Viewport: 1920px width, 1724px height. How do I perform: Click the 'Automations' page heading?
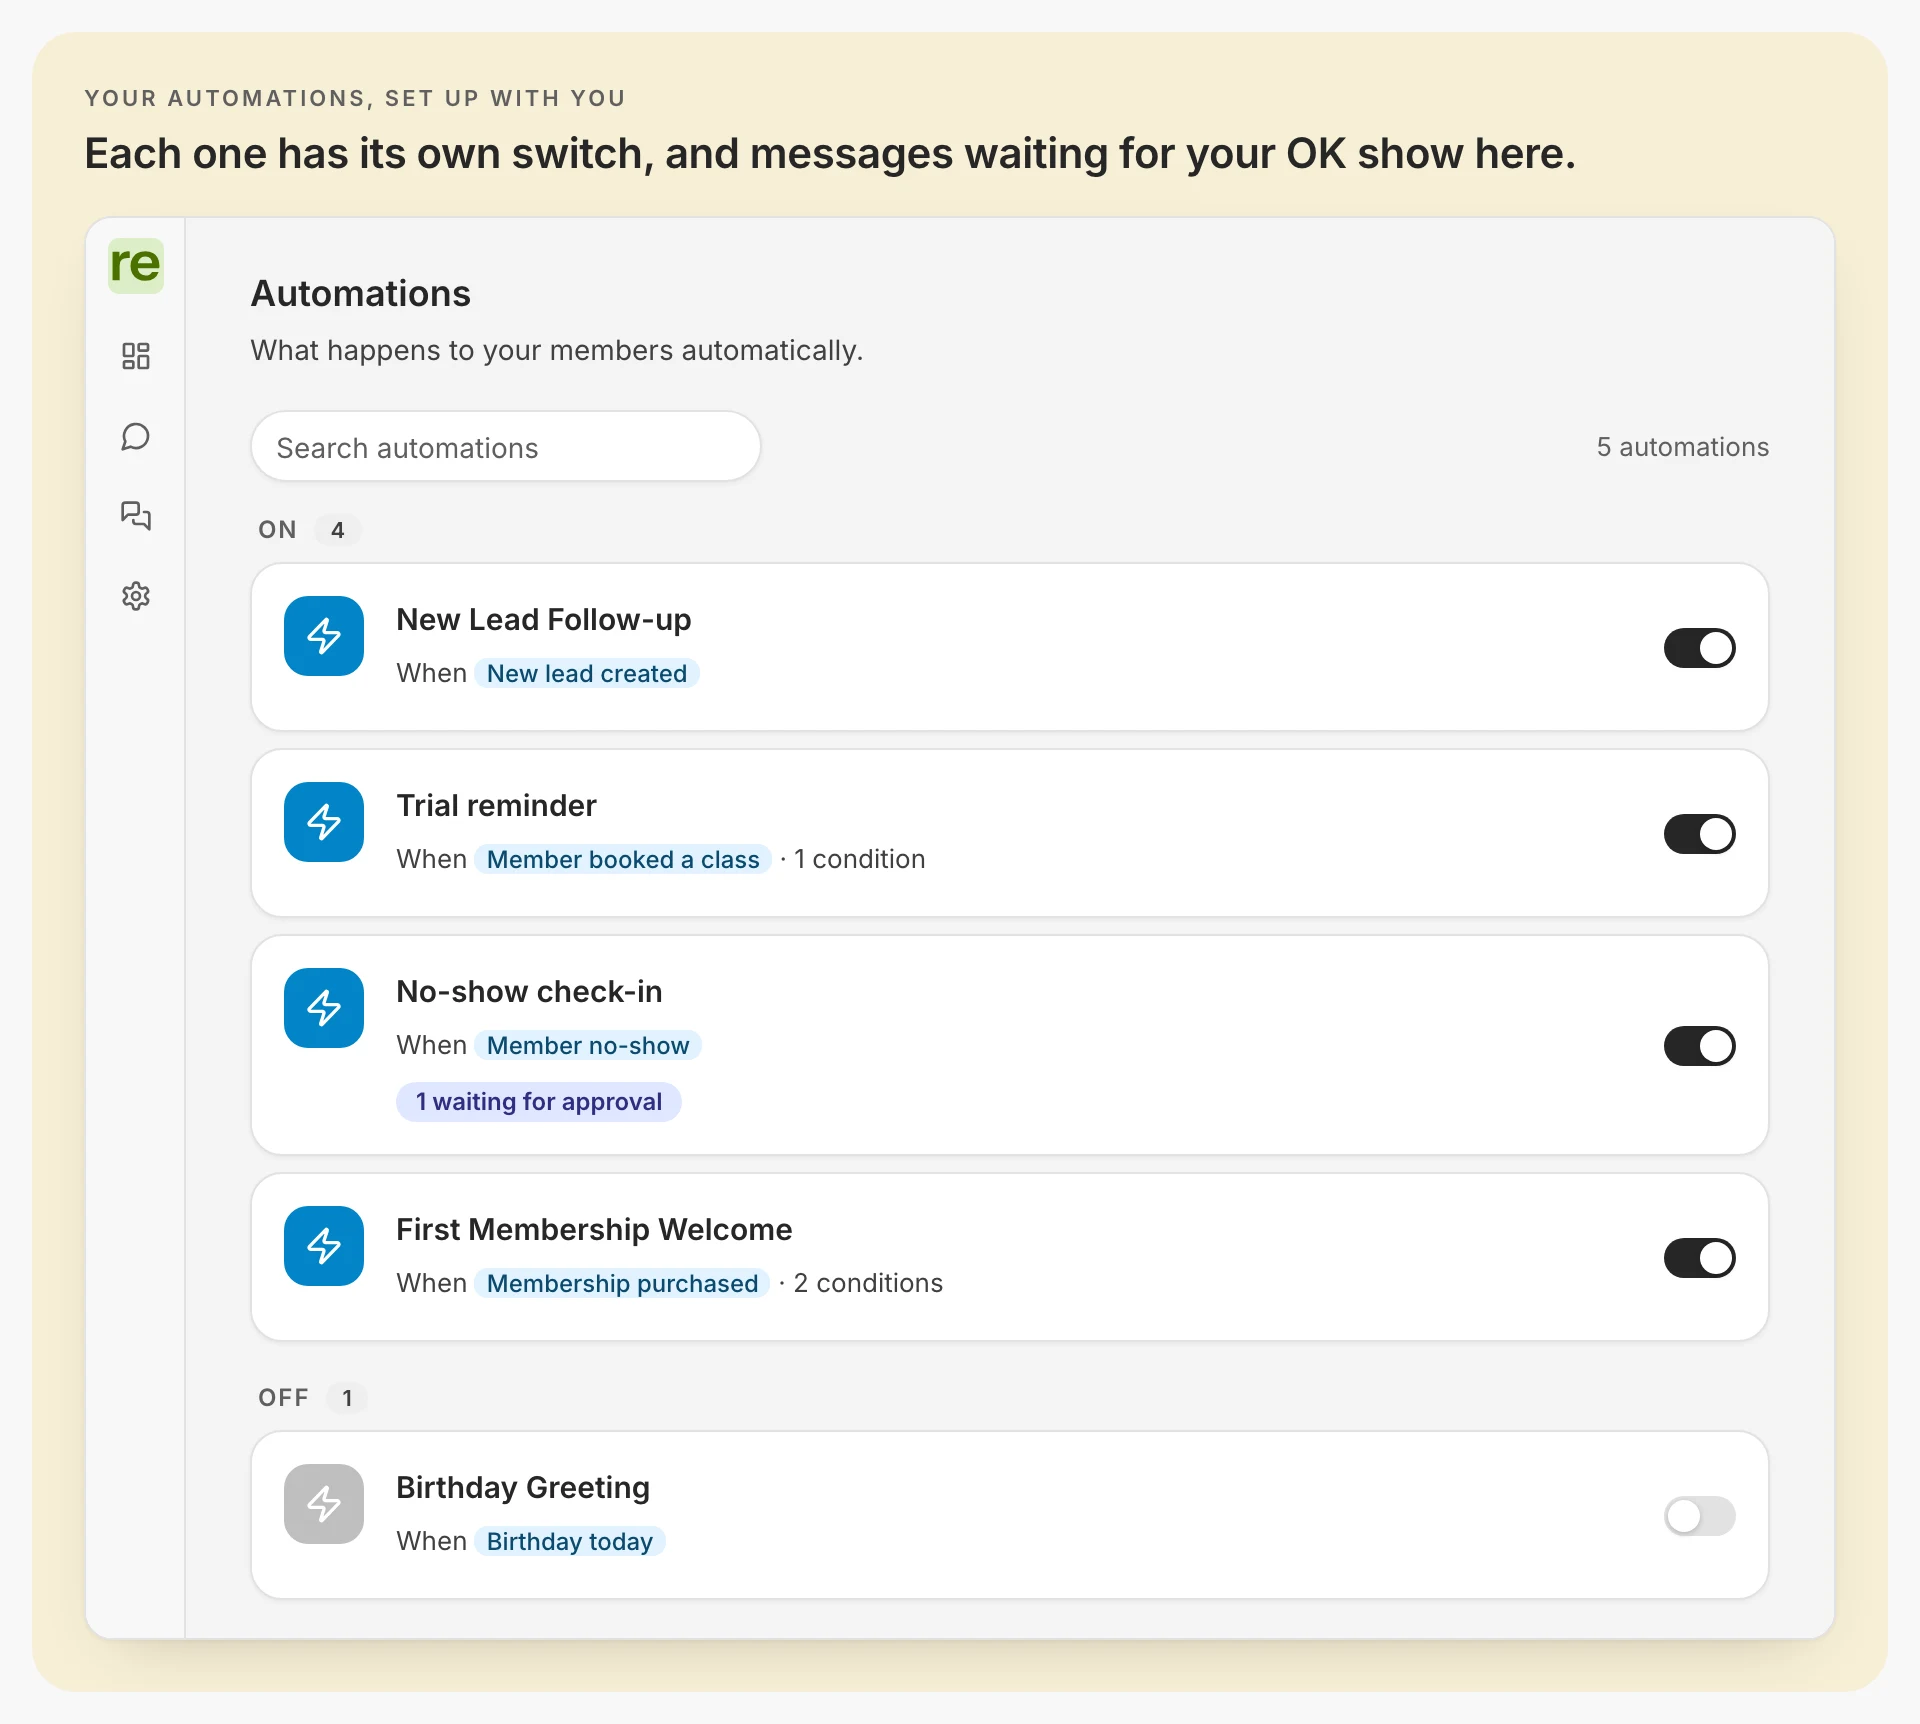(361, 294)
